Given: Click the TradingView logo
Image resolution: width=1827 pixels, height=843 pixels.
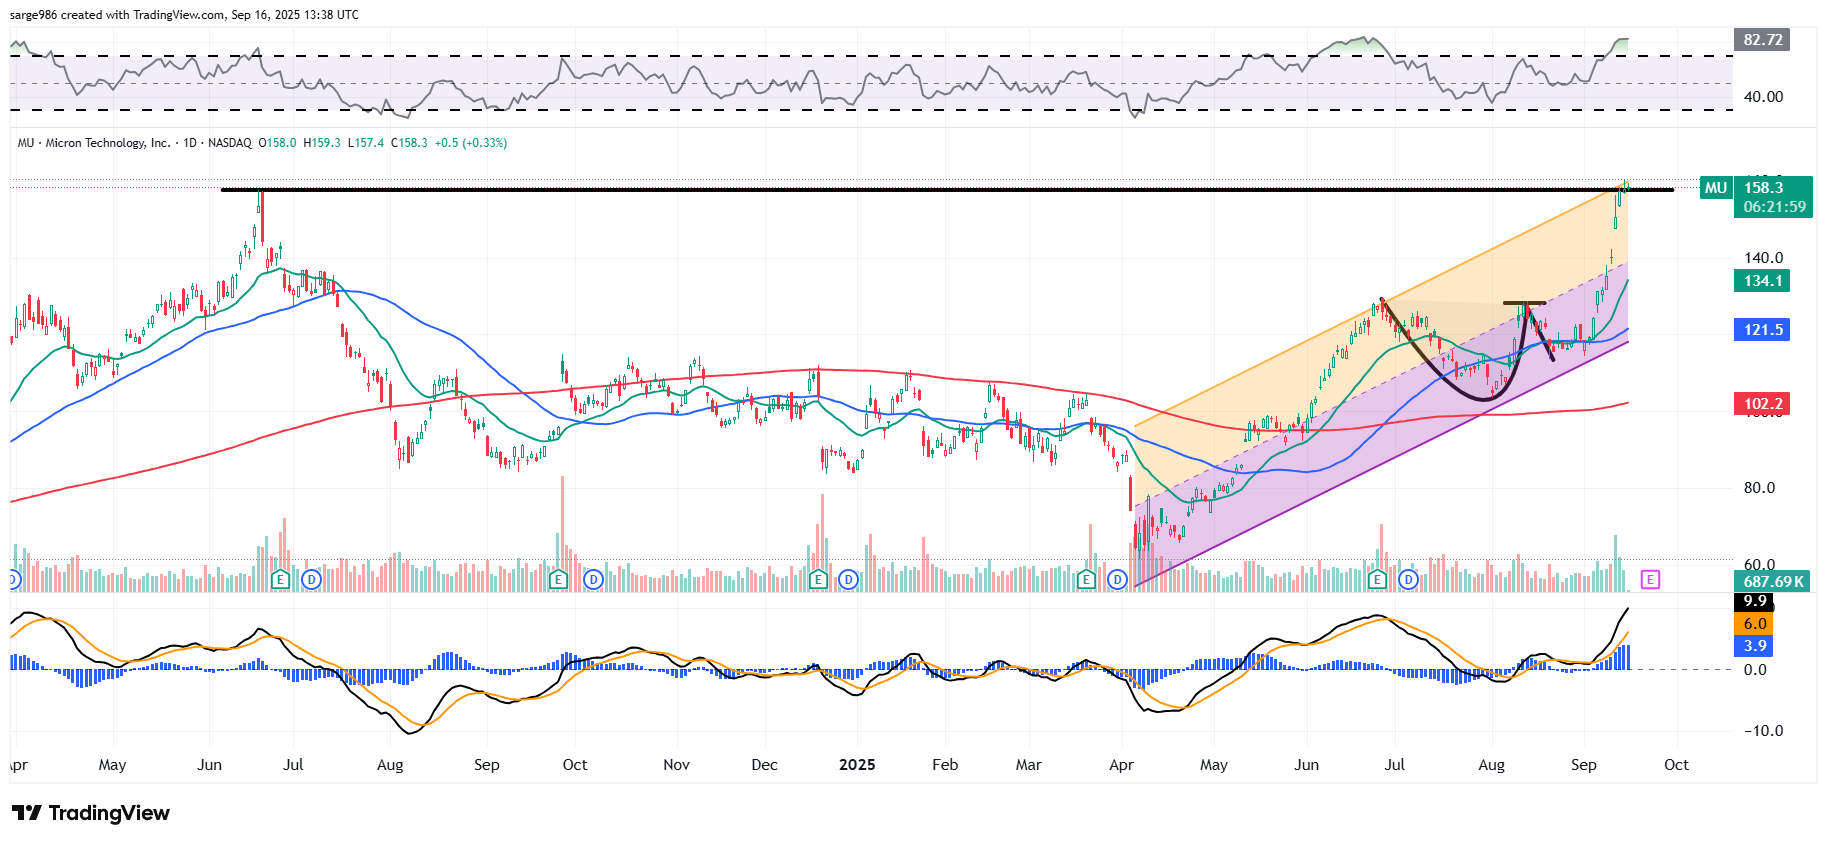Looking at the screenshot, I should tap(91, 813).
